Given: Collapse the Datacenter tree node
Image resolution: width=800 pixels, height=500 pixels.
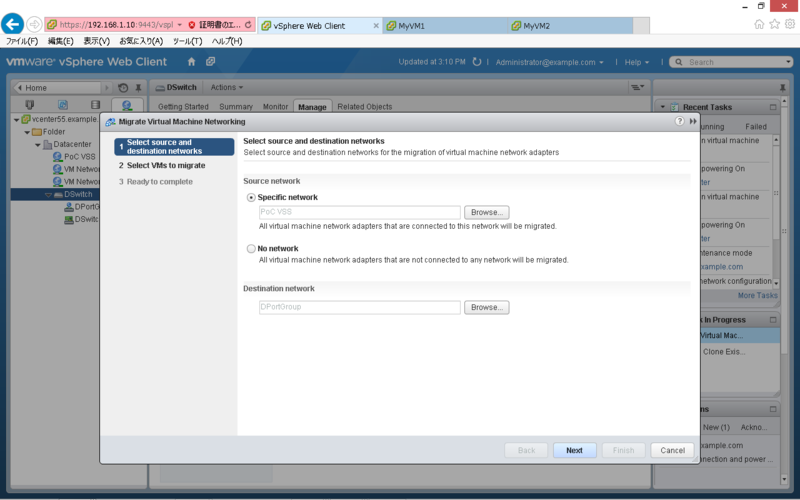Looking at the screenshot, I should tap(38, 145).
